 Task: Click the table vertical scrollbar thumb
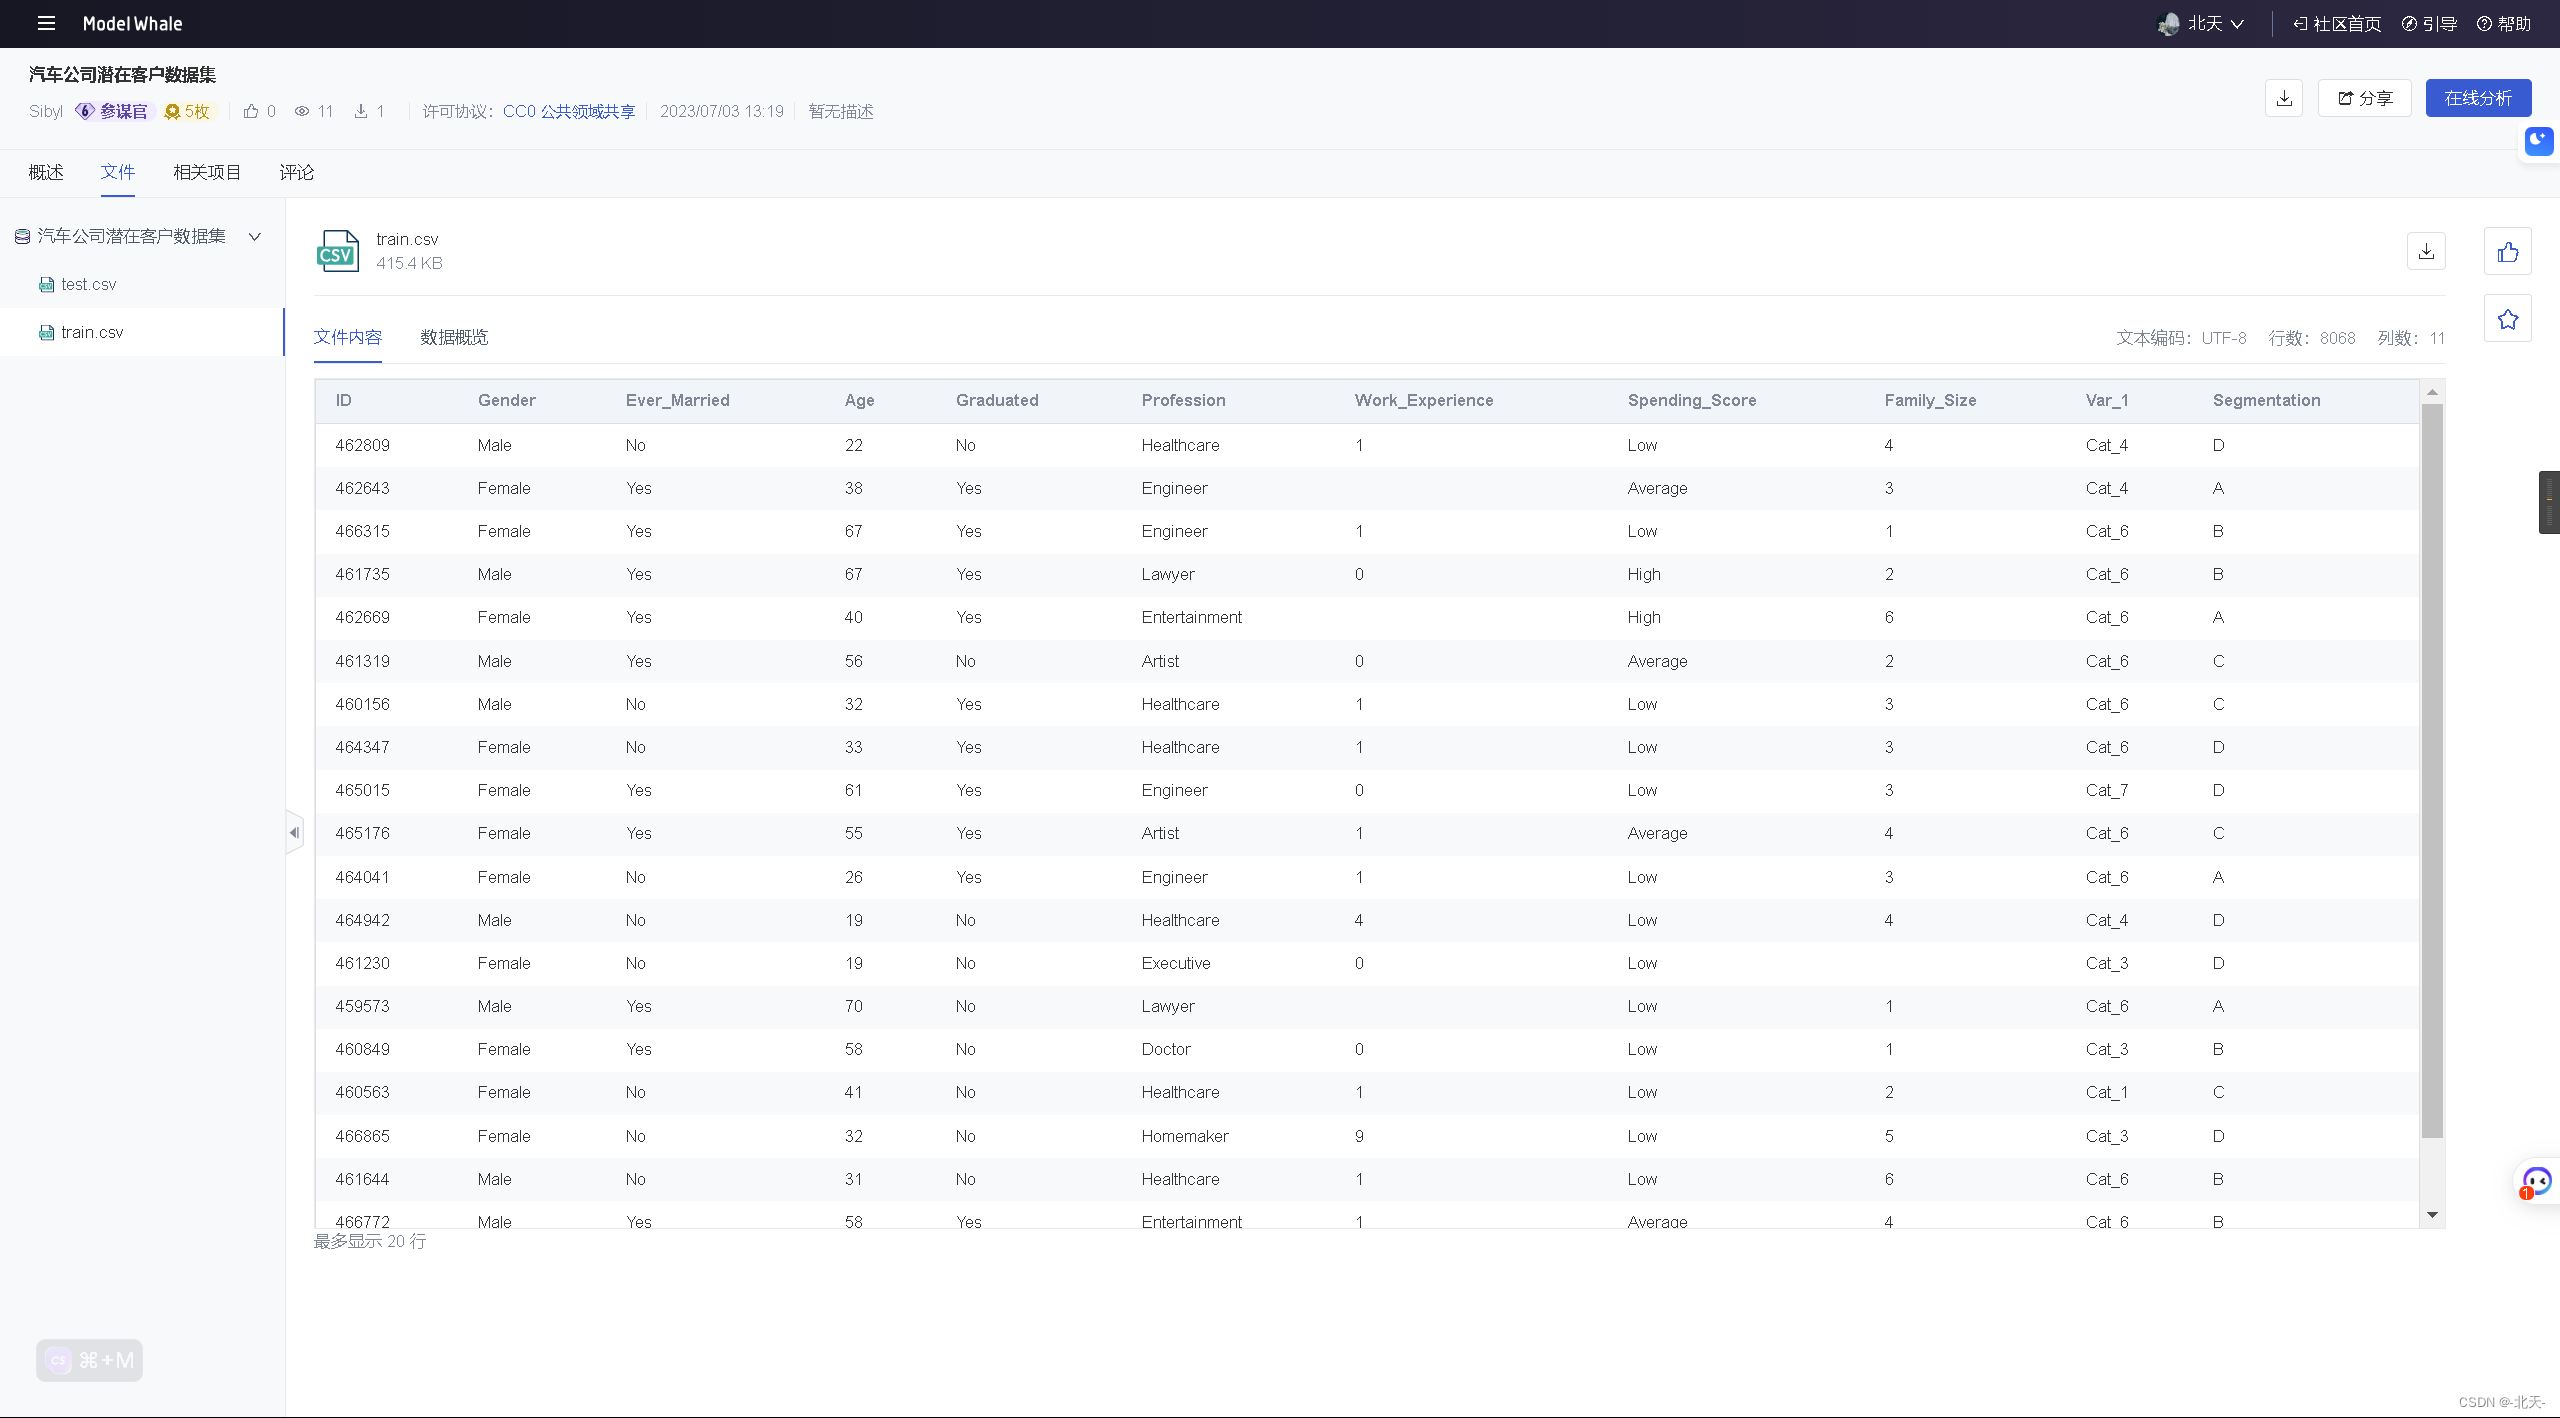coord(2432,770)
